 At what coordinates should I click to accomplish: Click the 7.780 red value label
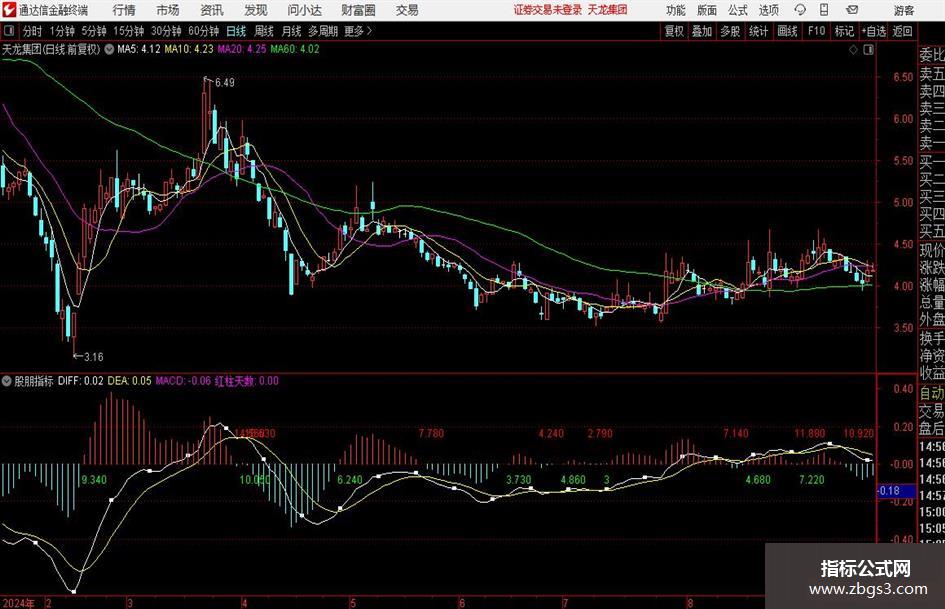coord(431,434)
